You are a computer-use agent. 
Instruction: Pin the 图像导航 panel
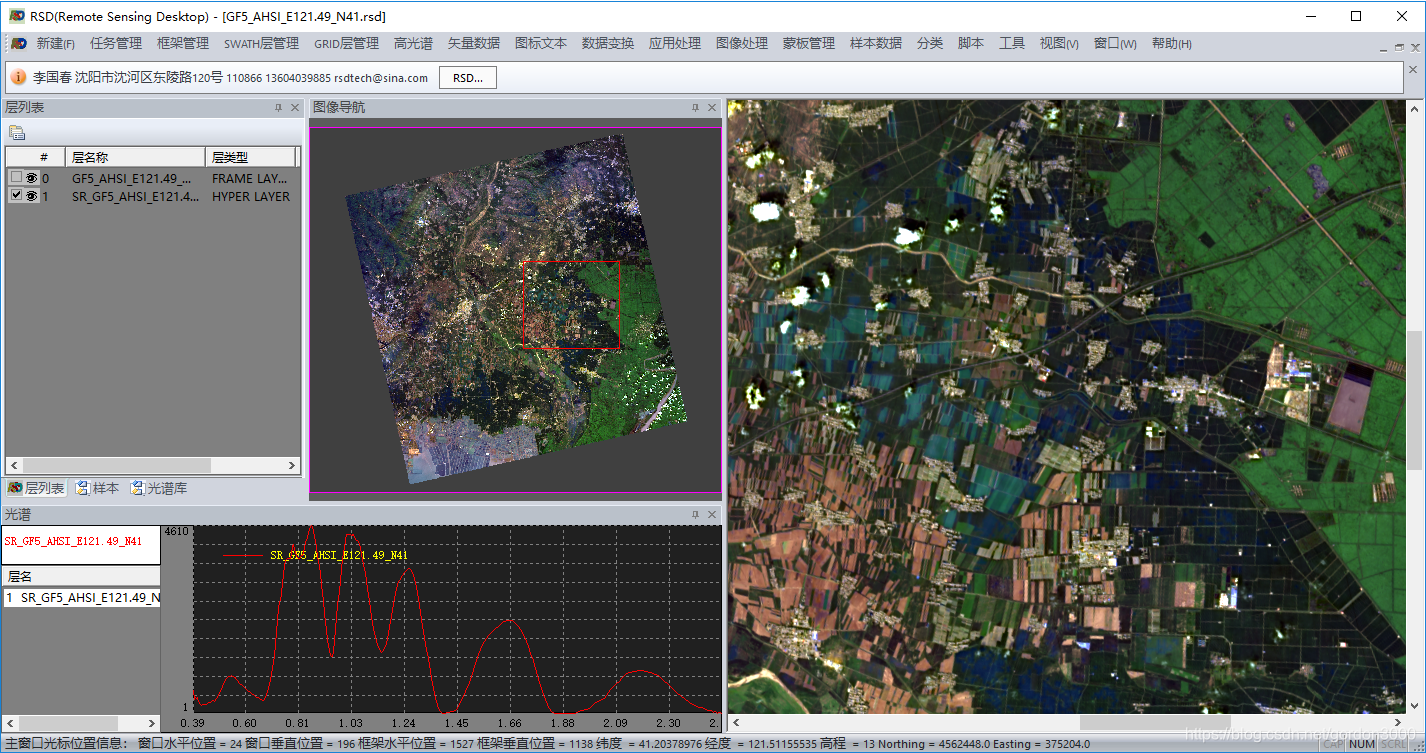tap(696, 108)
